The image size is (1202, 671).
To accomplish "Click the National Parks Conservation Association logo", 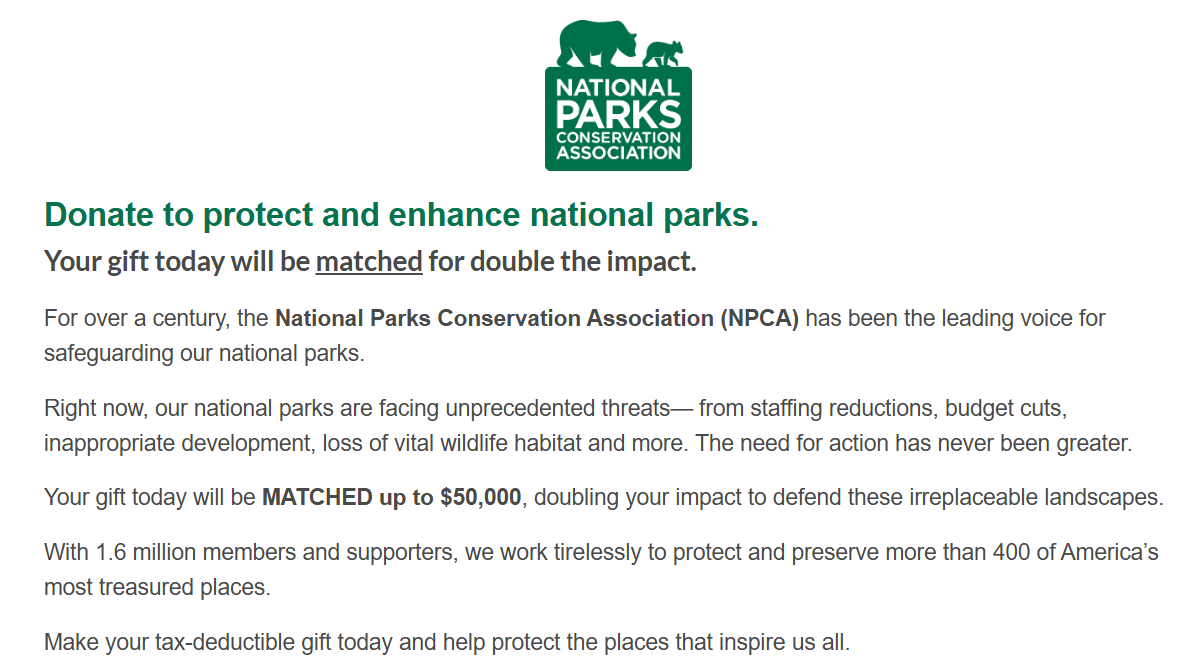I will coord(618,110).
